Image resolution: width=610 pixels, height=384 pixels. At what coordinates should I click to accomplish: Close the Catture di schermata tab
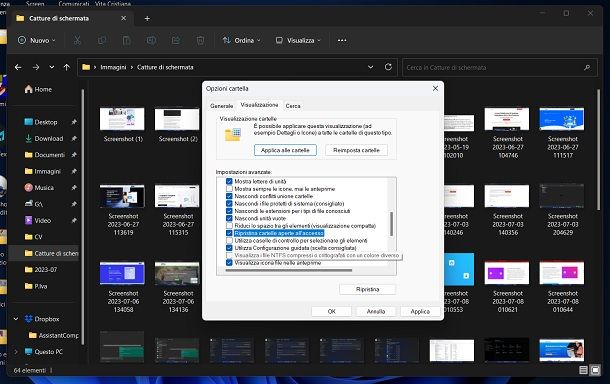click(123, 18)
